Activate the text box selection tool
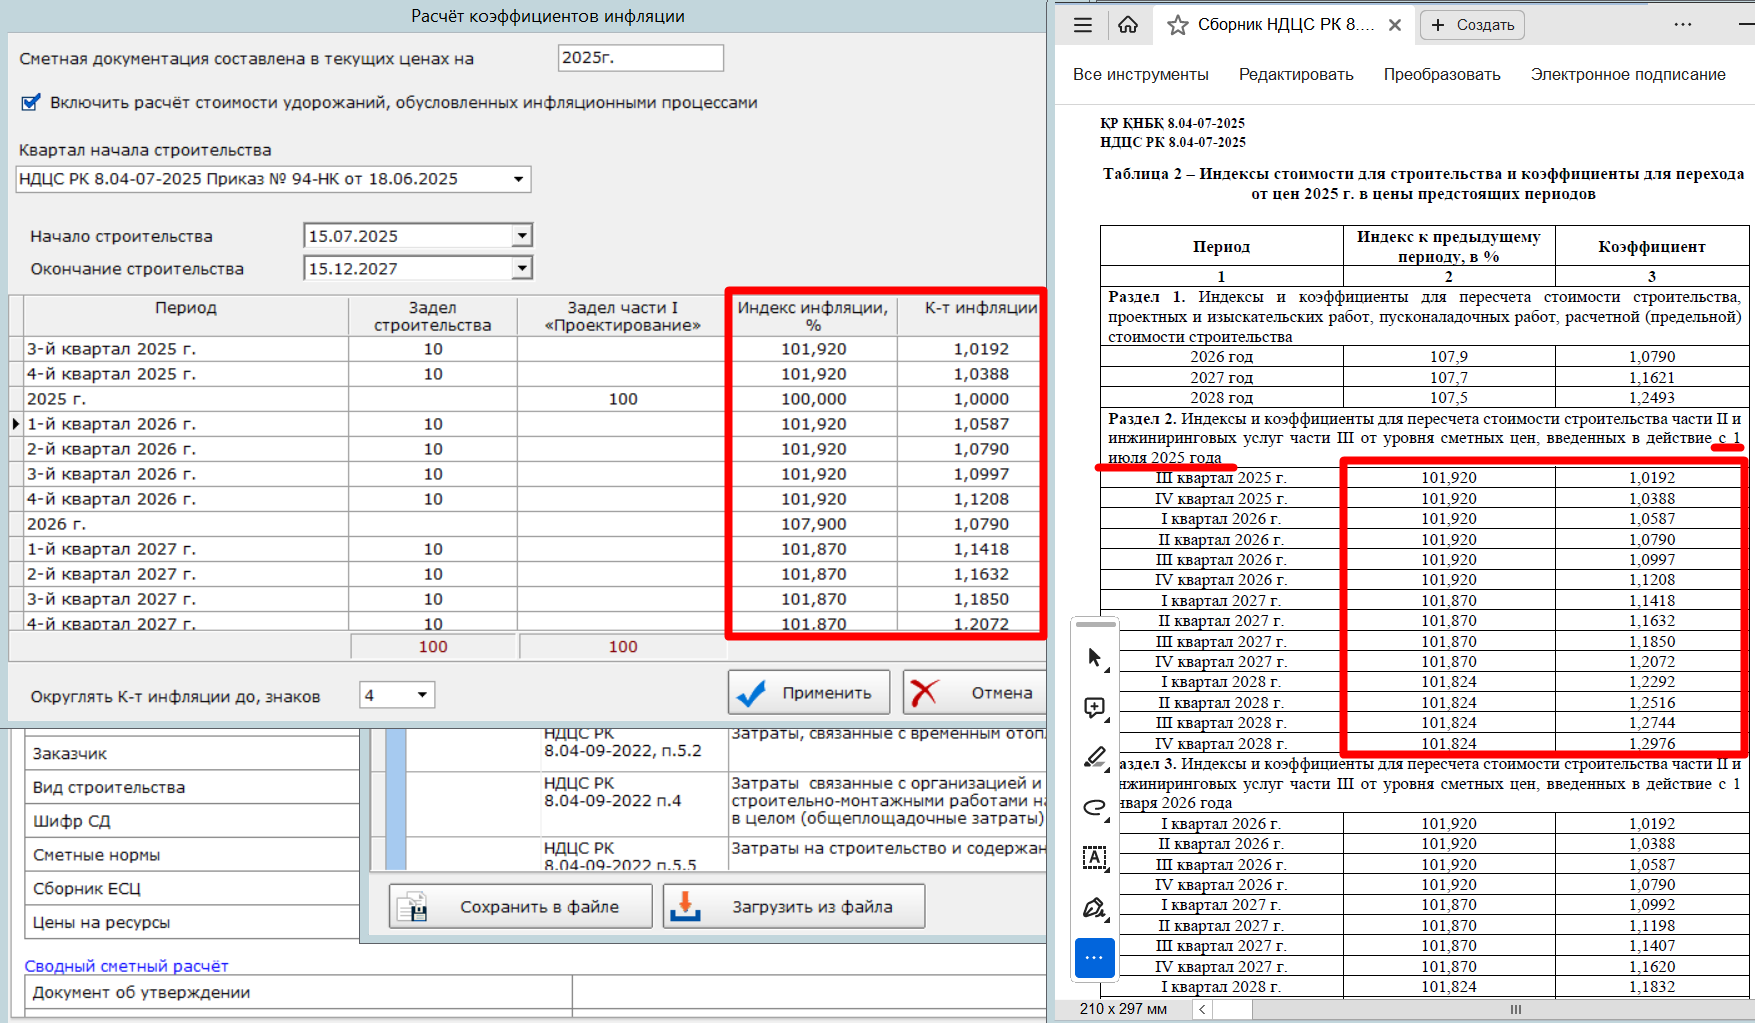Image resolution: width=1755 pixels, height=1023 pixels. click(x=1095, y=858)
